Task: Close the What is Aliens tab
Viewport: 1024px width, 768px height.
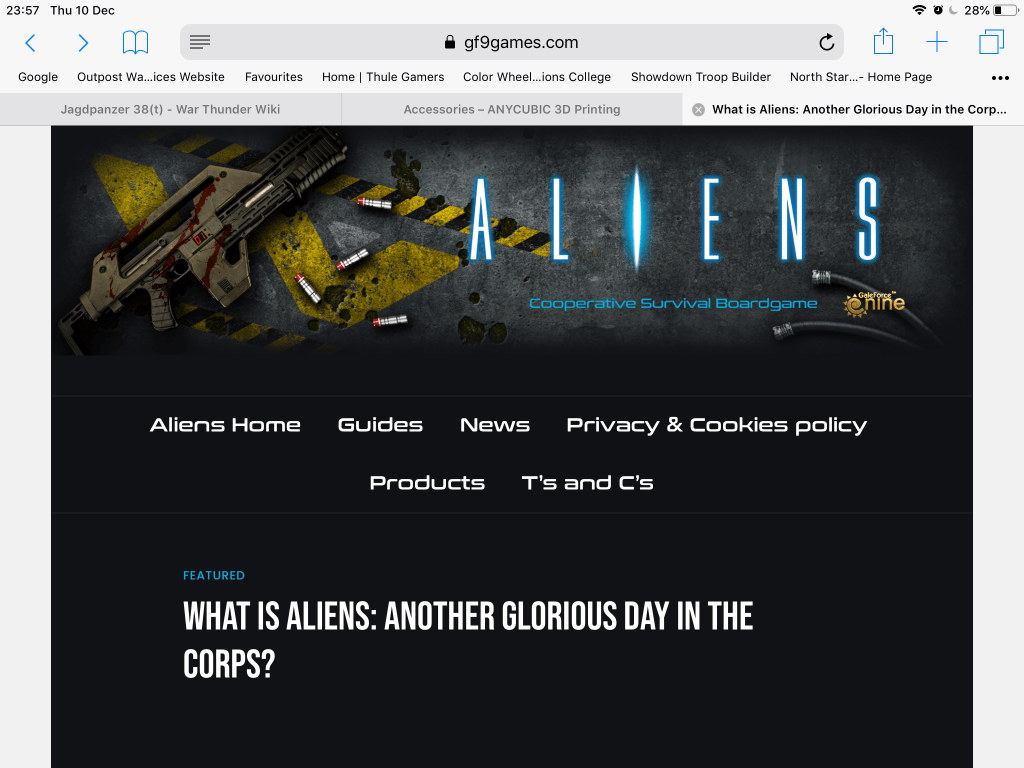Action: [698, 110]
